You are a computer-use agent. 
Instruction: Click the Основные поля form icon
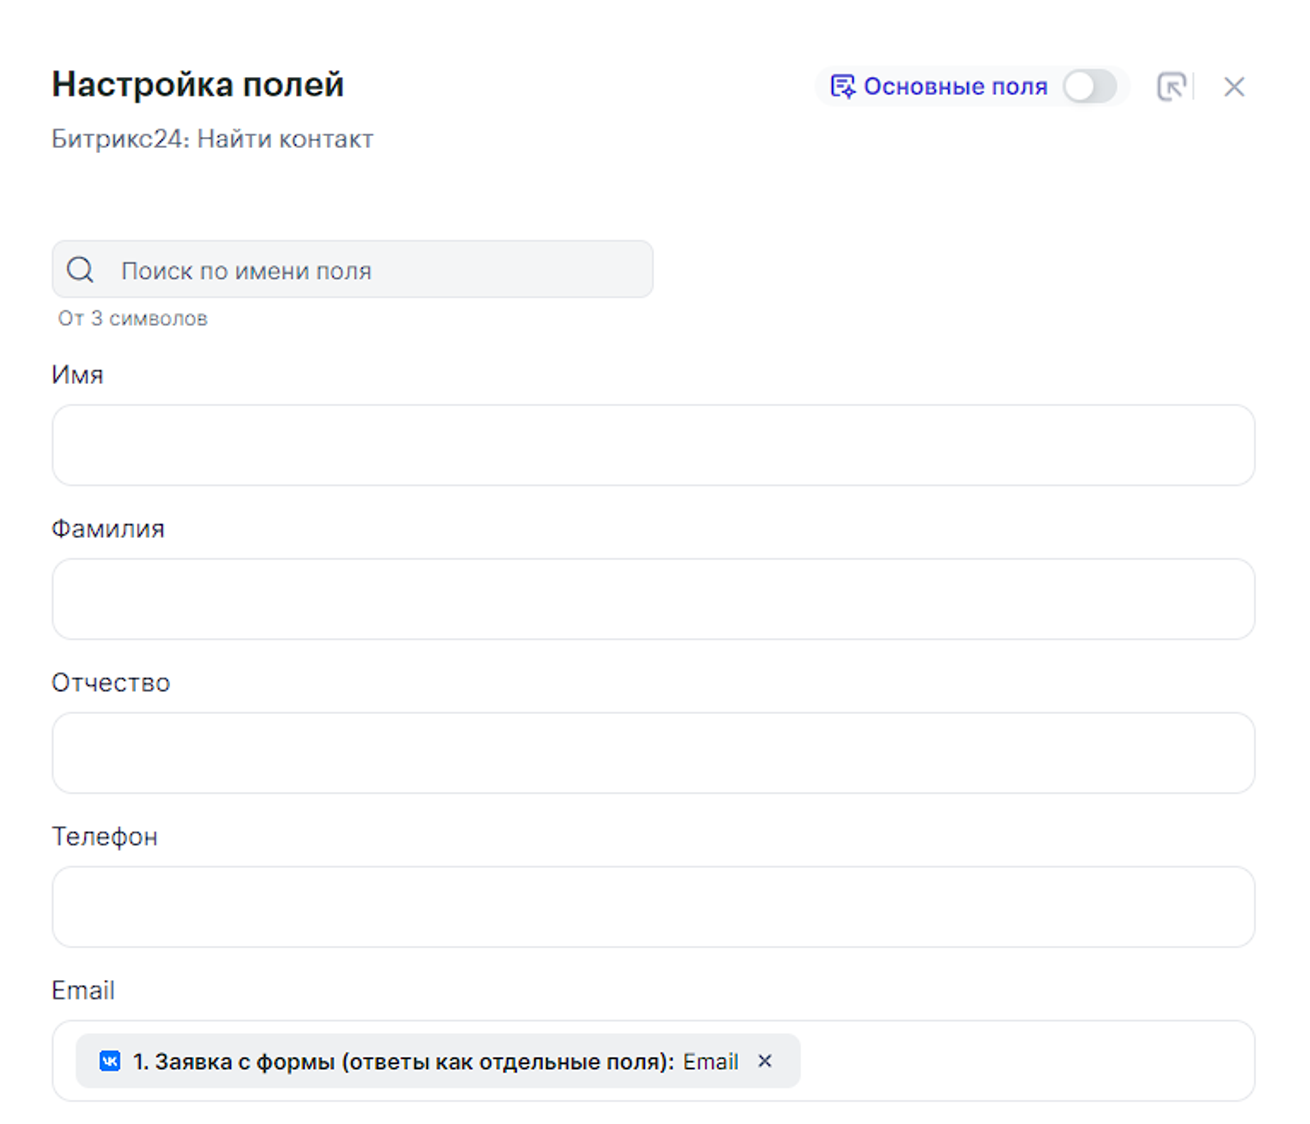tap(842, 87)
